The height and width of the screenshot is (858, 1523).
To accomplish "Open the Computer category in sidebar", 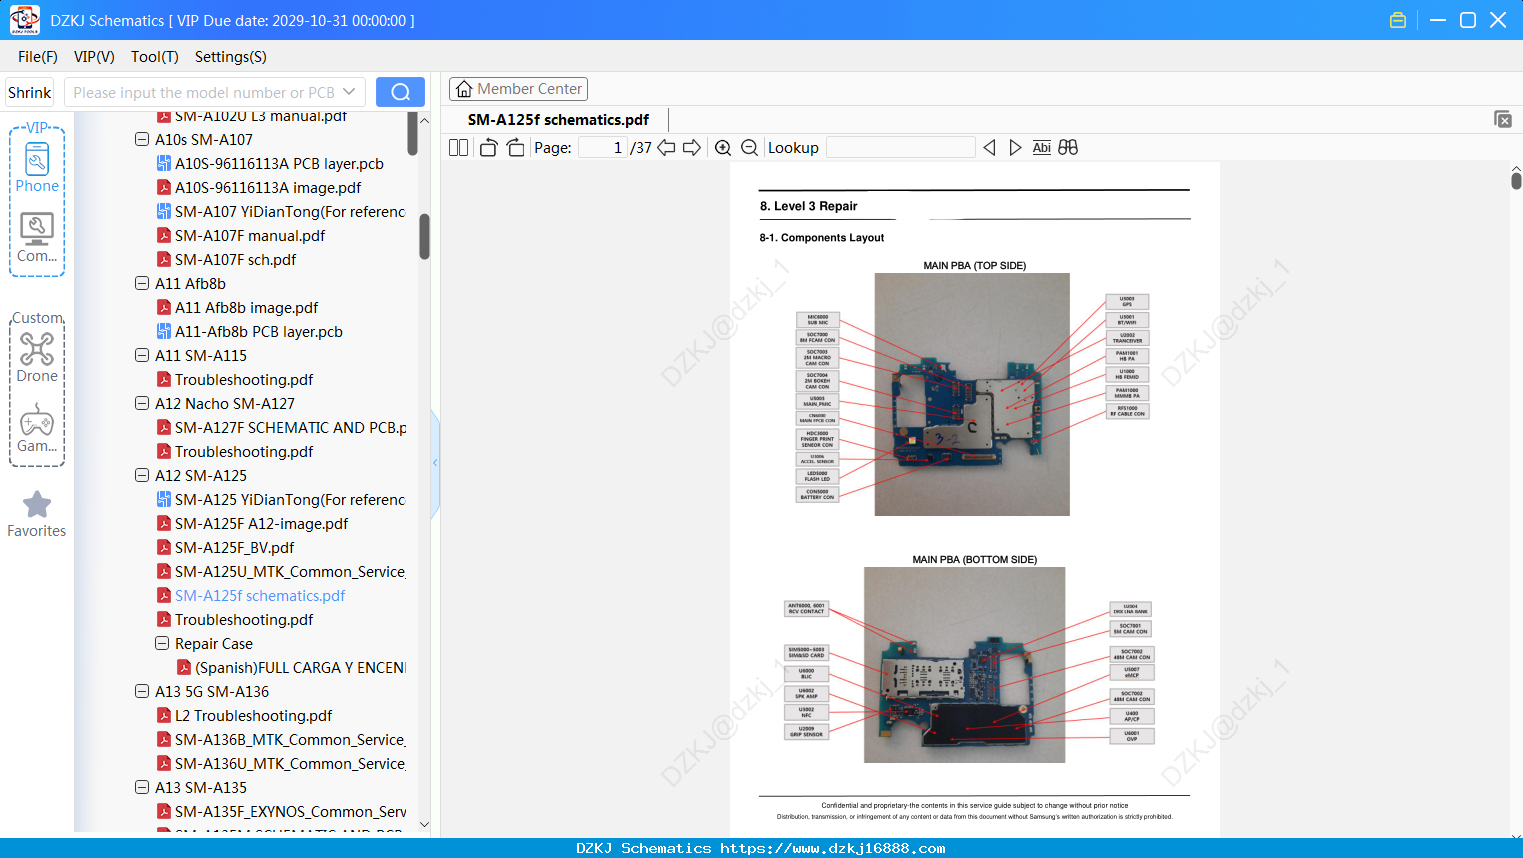I will (x=37, y=238).
